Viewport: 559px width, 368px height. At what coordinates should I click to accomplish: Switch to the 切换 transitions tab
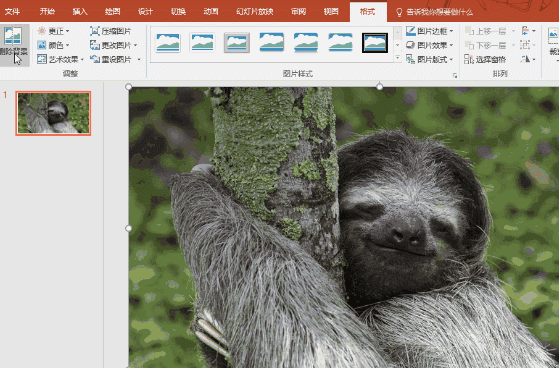(x=178, y=12)
